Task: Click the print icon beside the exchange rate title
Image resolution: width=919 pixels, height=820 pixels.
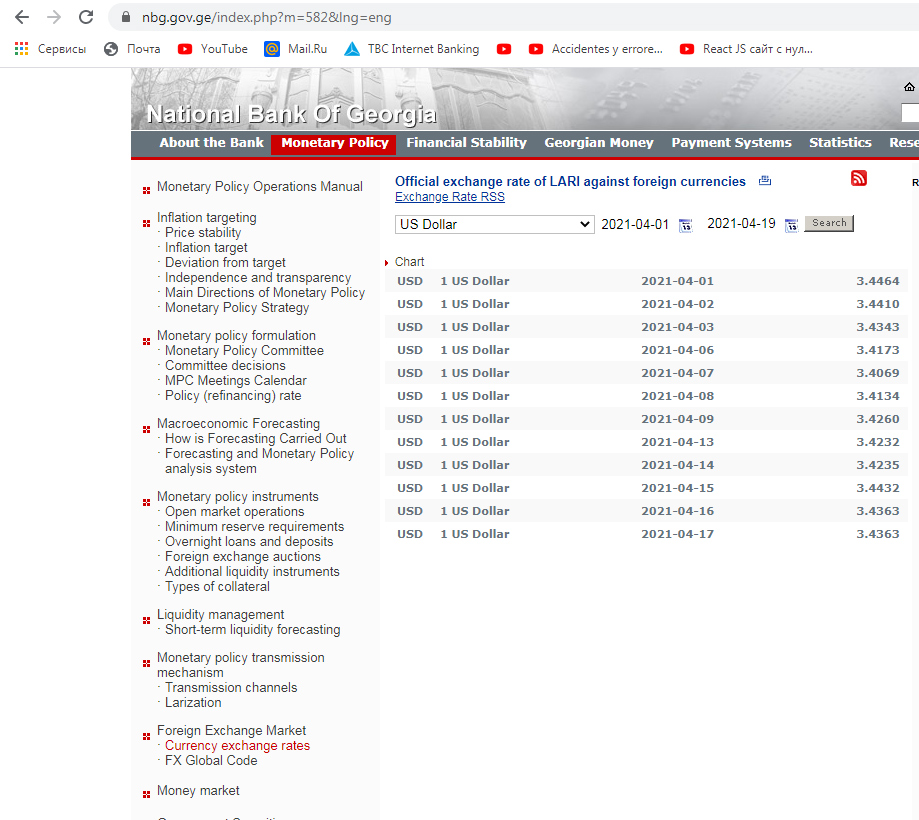Action: click(x=765, y=181)
